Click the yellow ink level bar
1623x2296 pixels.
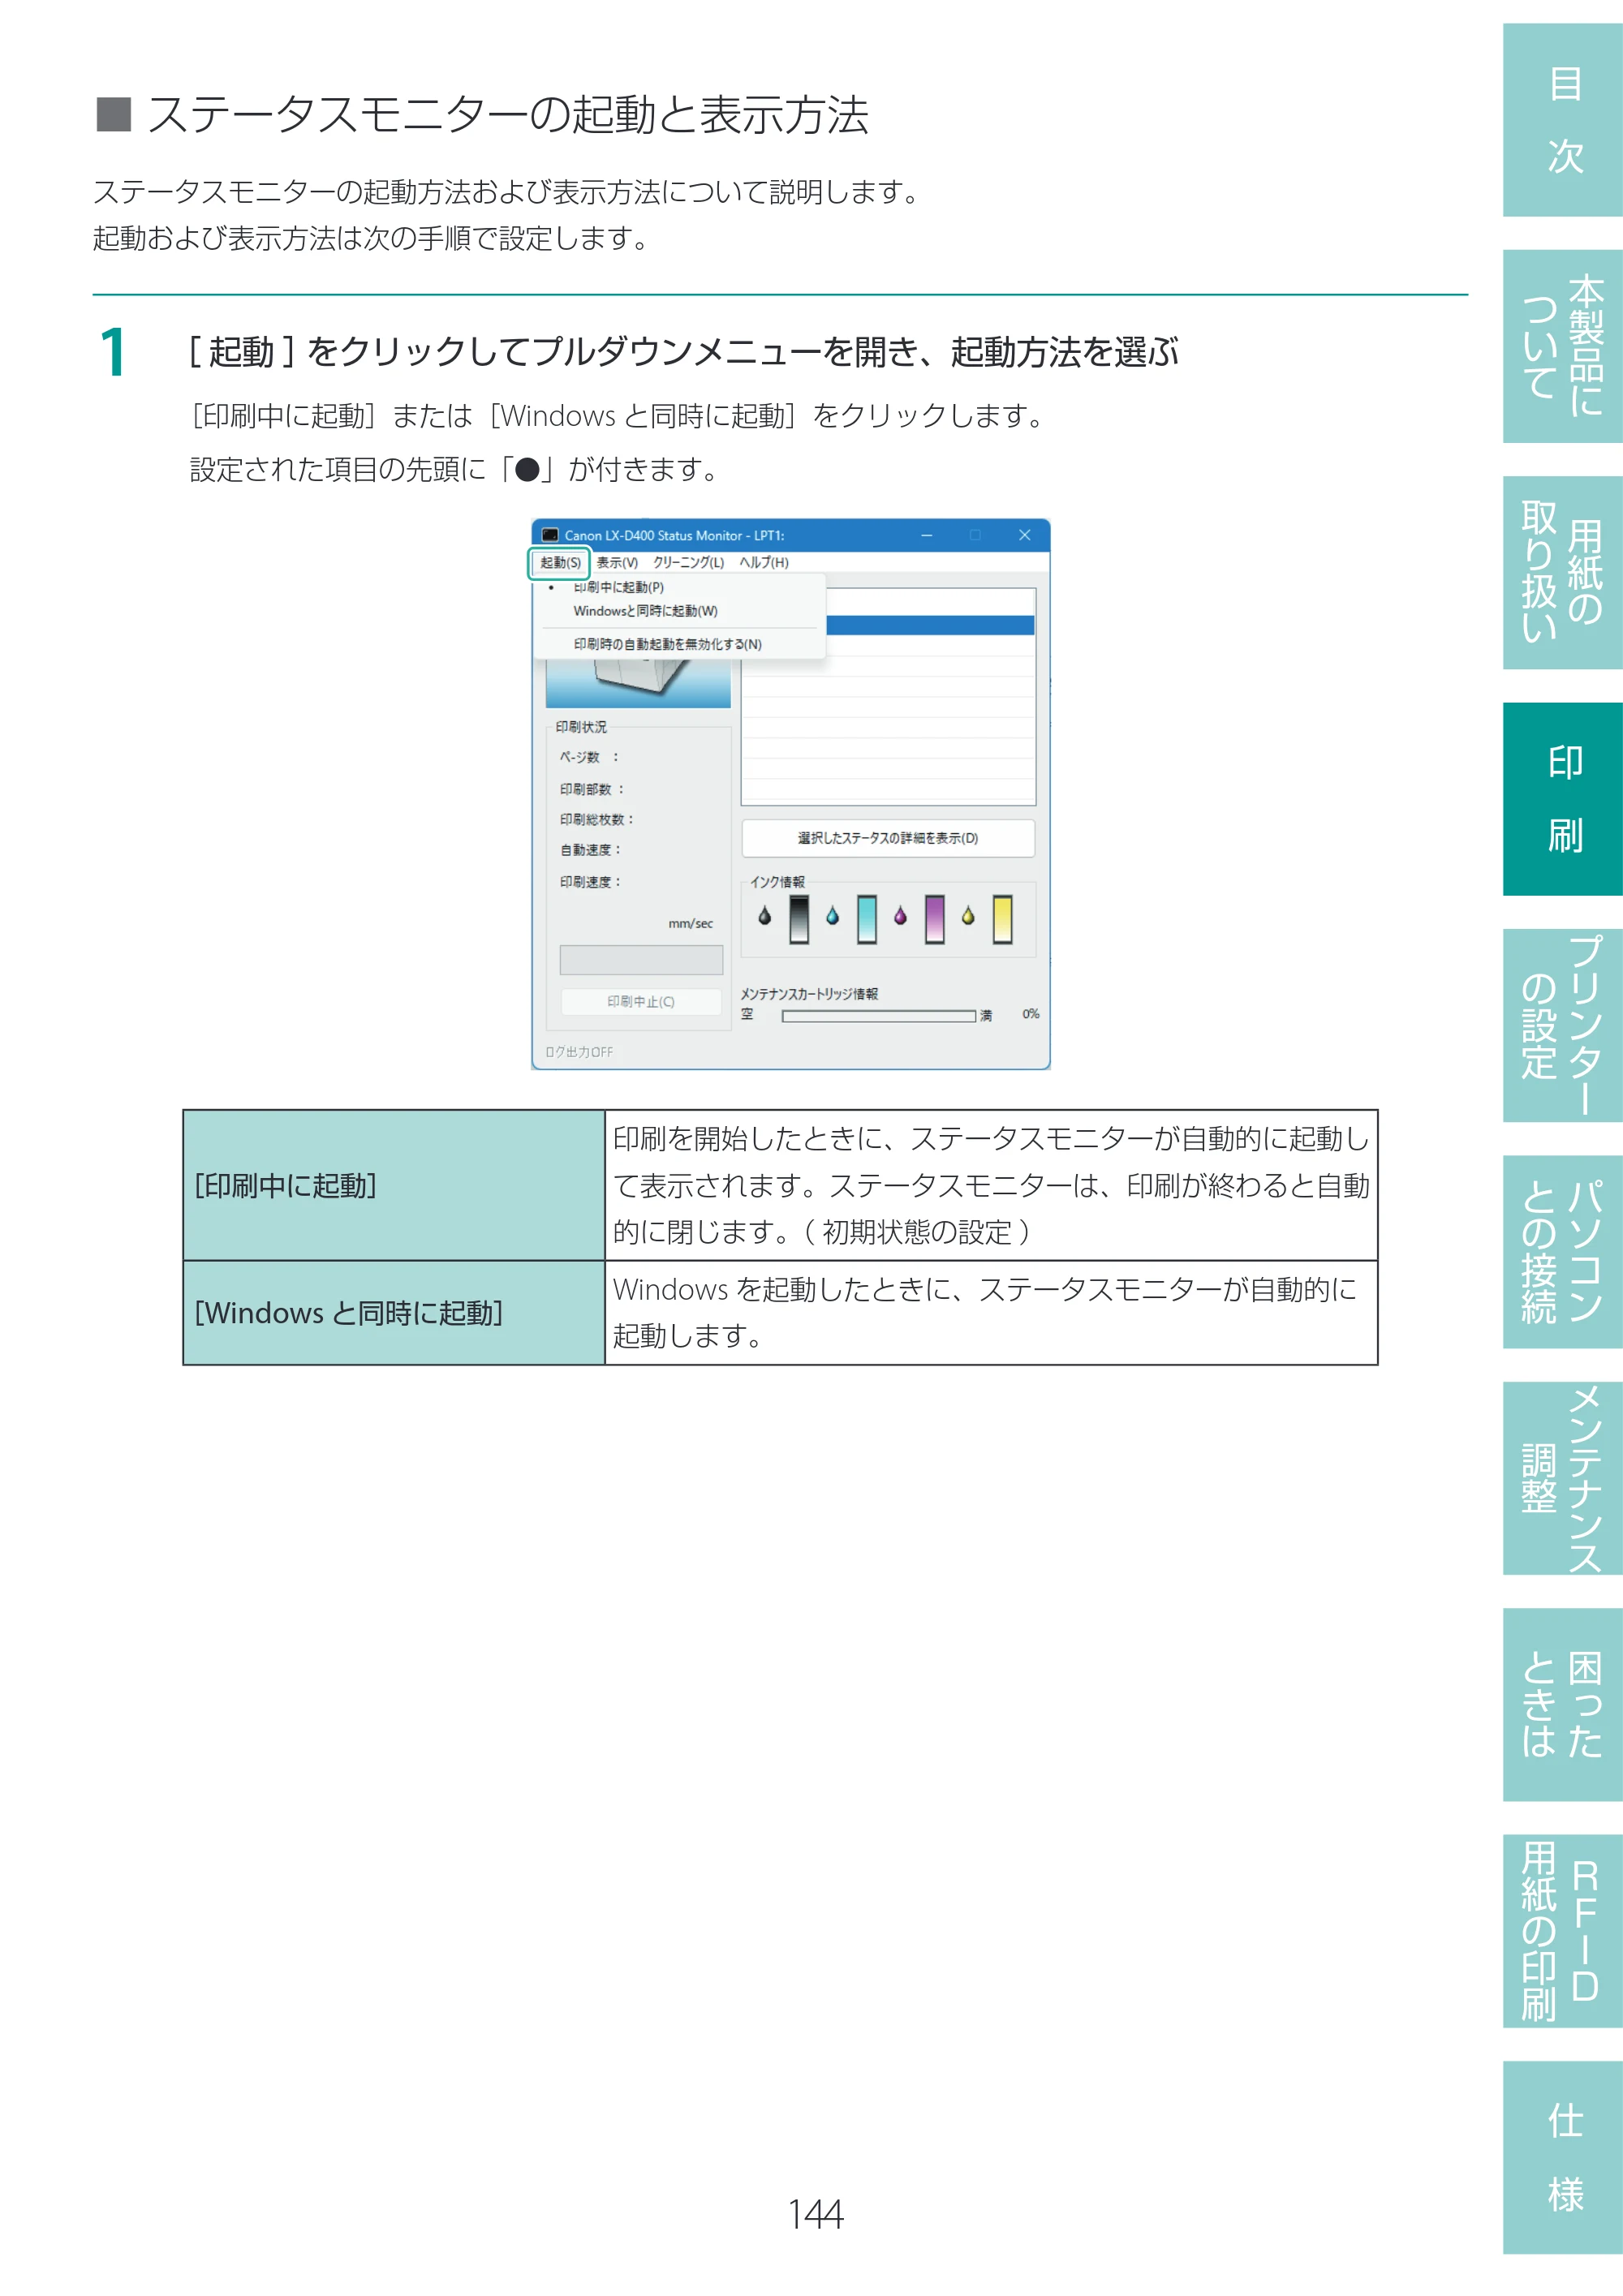[x=1003, y=920]
